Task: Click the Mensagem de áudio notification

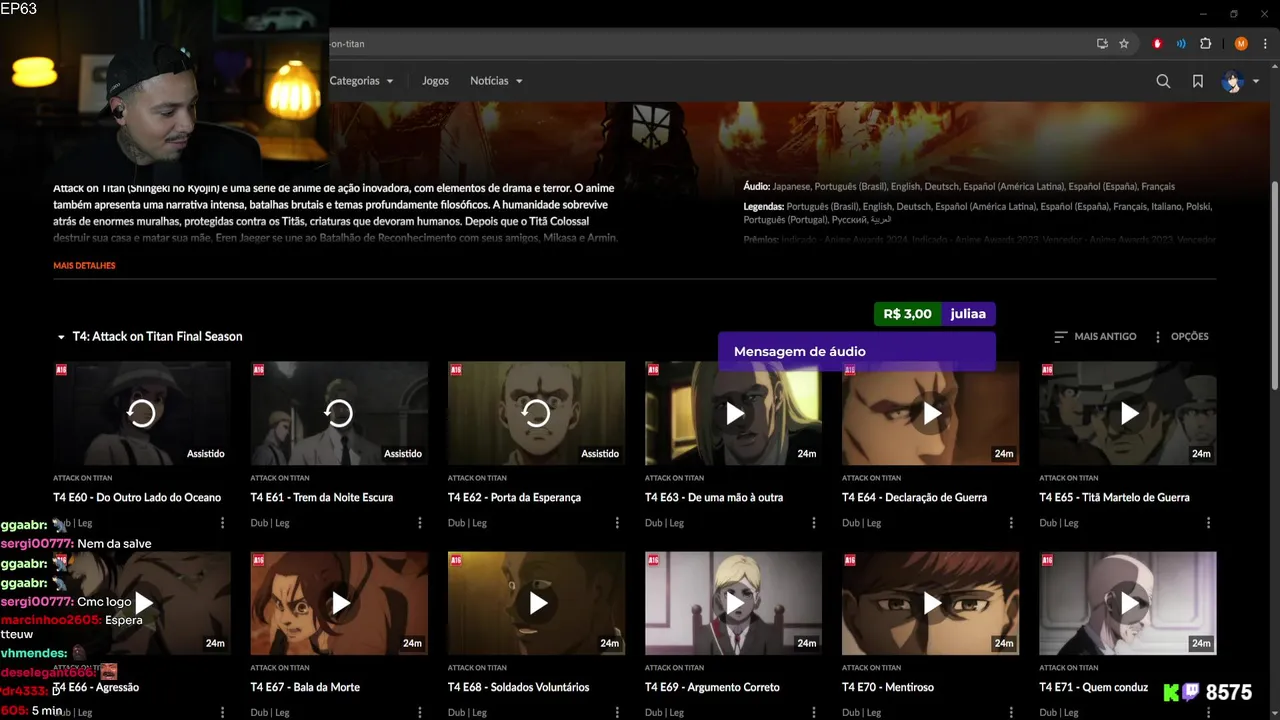Action: click(x=856, y=352)
